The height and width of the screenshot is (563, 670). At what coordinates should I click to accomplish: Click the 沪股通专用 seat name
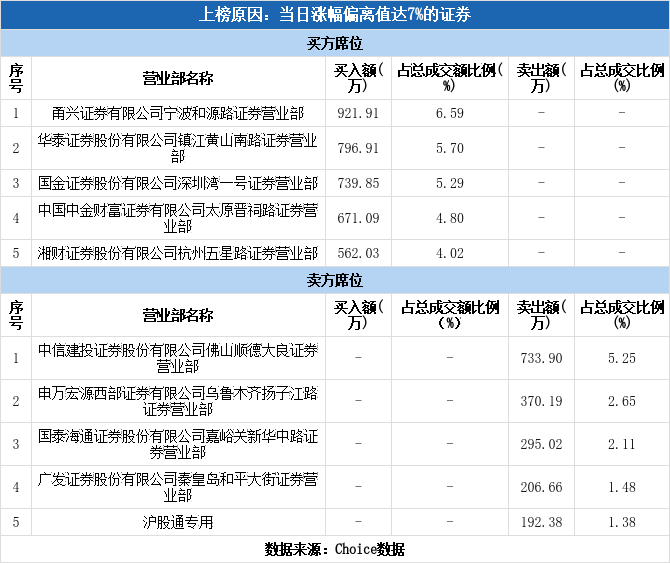(x=178, y=522)
